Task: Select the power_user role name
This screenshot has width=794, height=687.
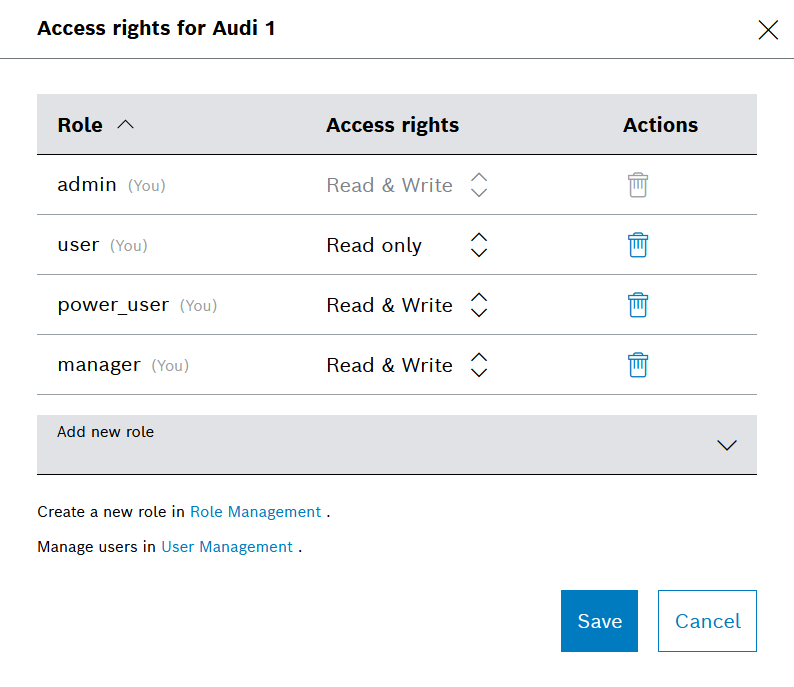Action: coord(113,305)
